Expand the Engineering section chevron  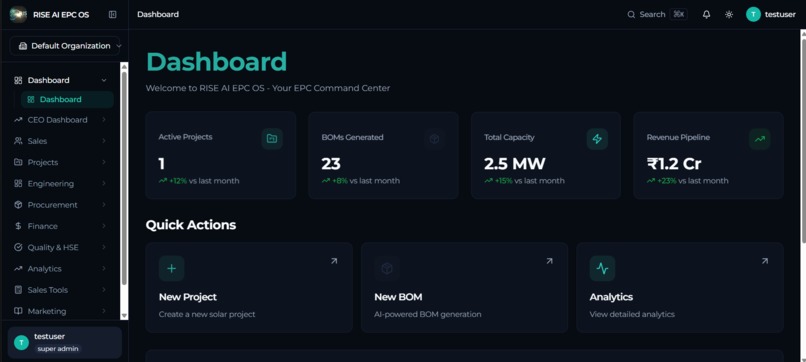pos(104,184)
